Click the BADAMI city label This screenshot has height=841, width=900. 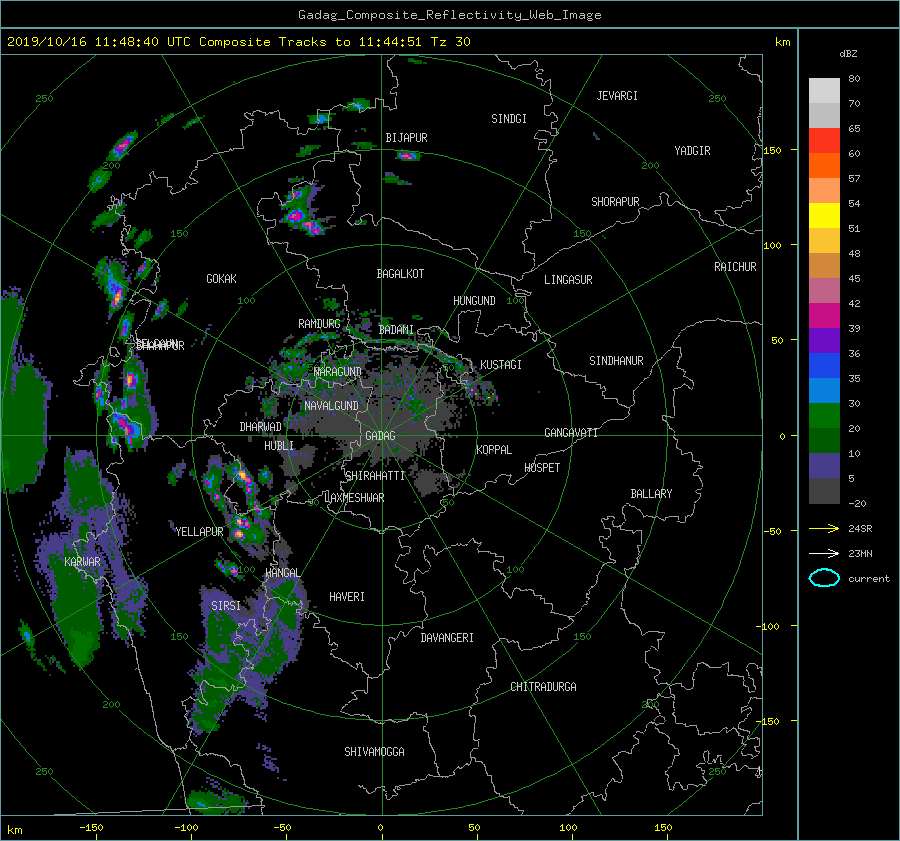point(396,330)
